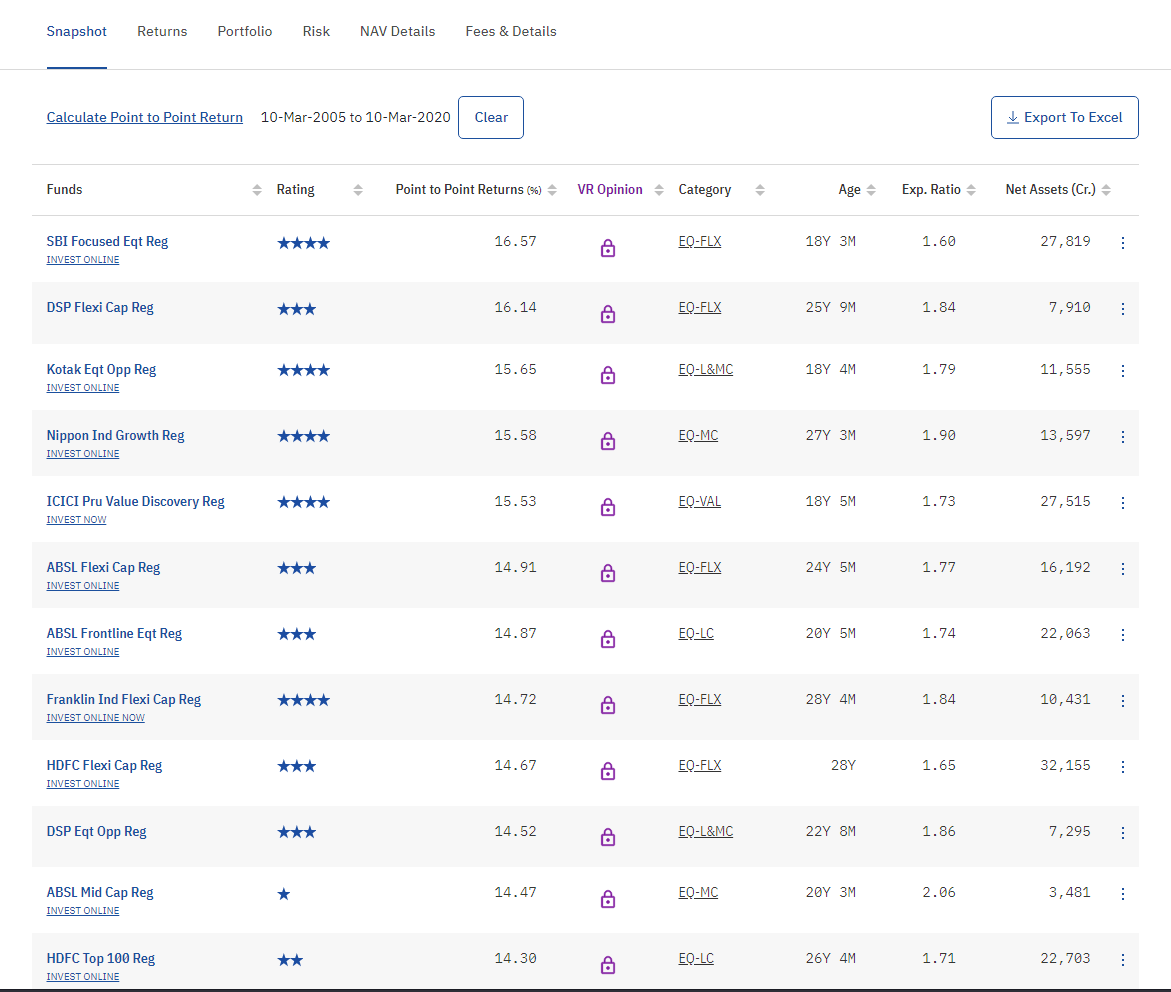Click four-star rating of SBI Focused Eqt Reg
This screenshot has height=992, width=1171.
tap(303, 243)
